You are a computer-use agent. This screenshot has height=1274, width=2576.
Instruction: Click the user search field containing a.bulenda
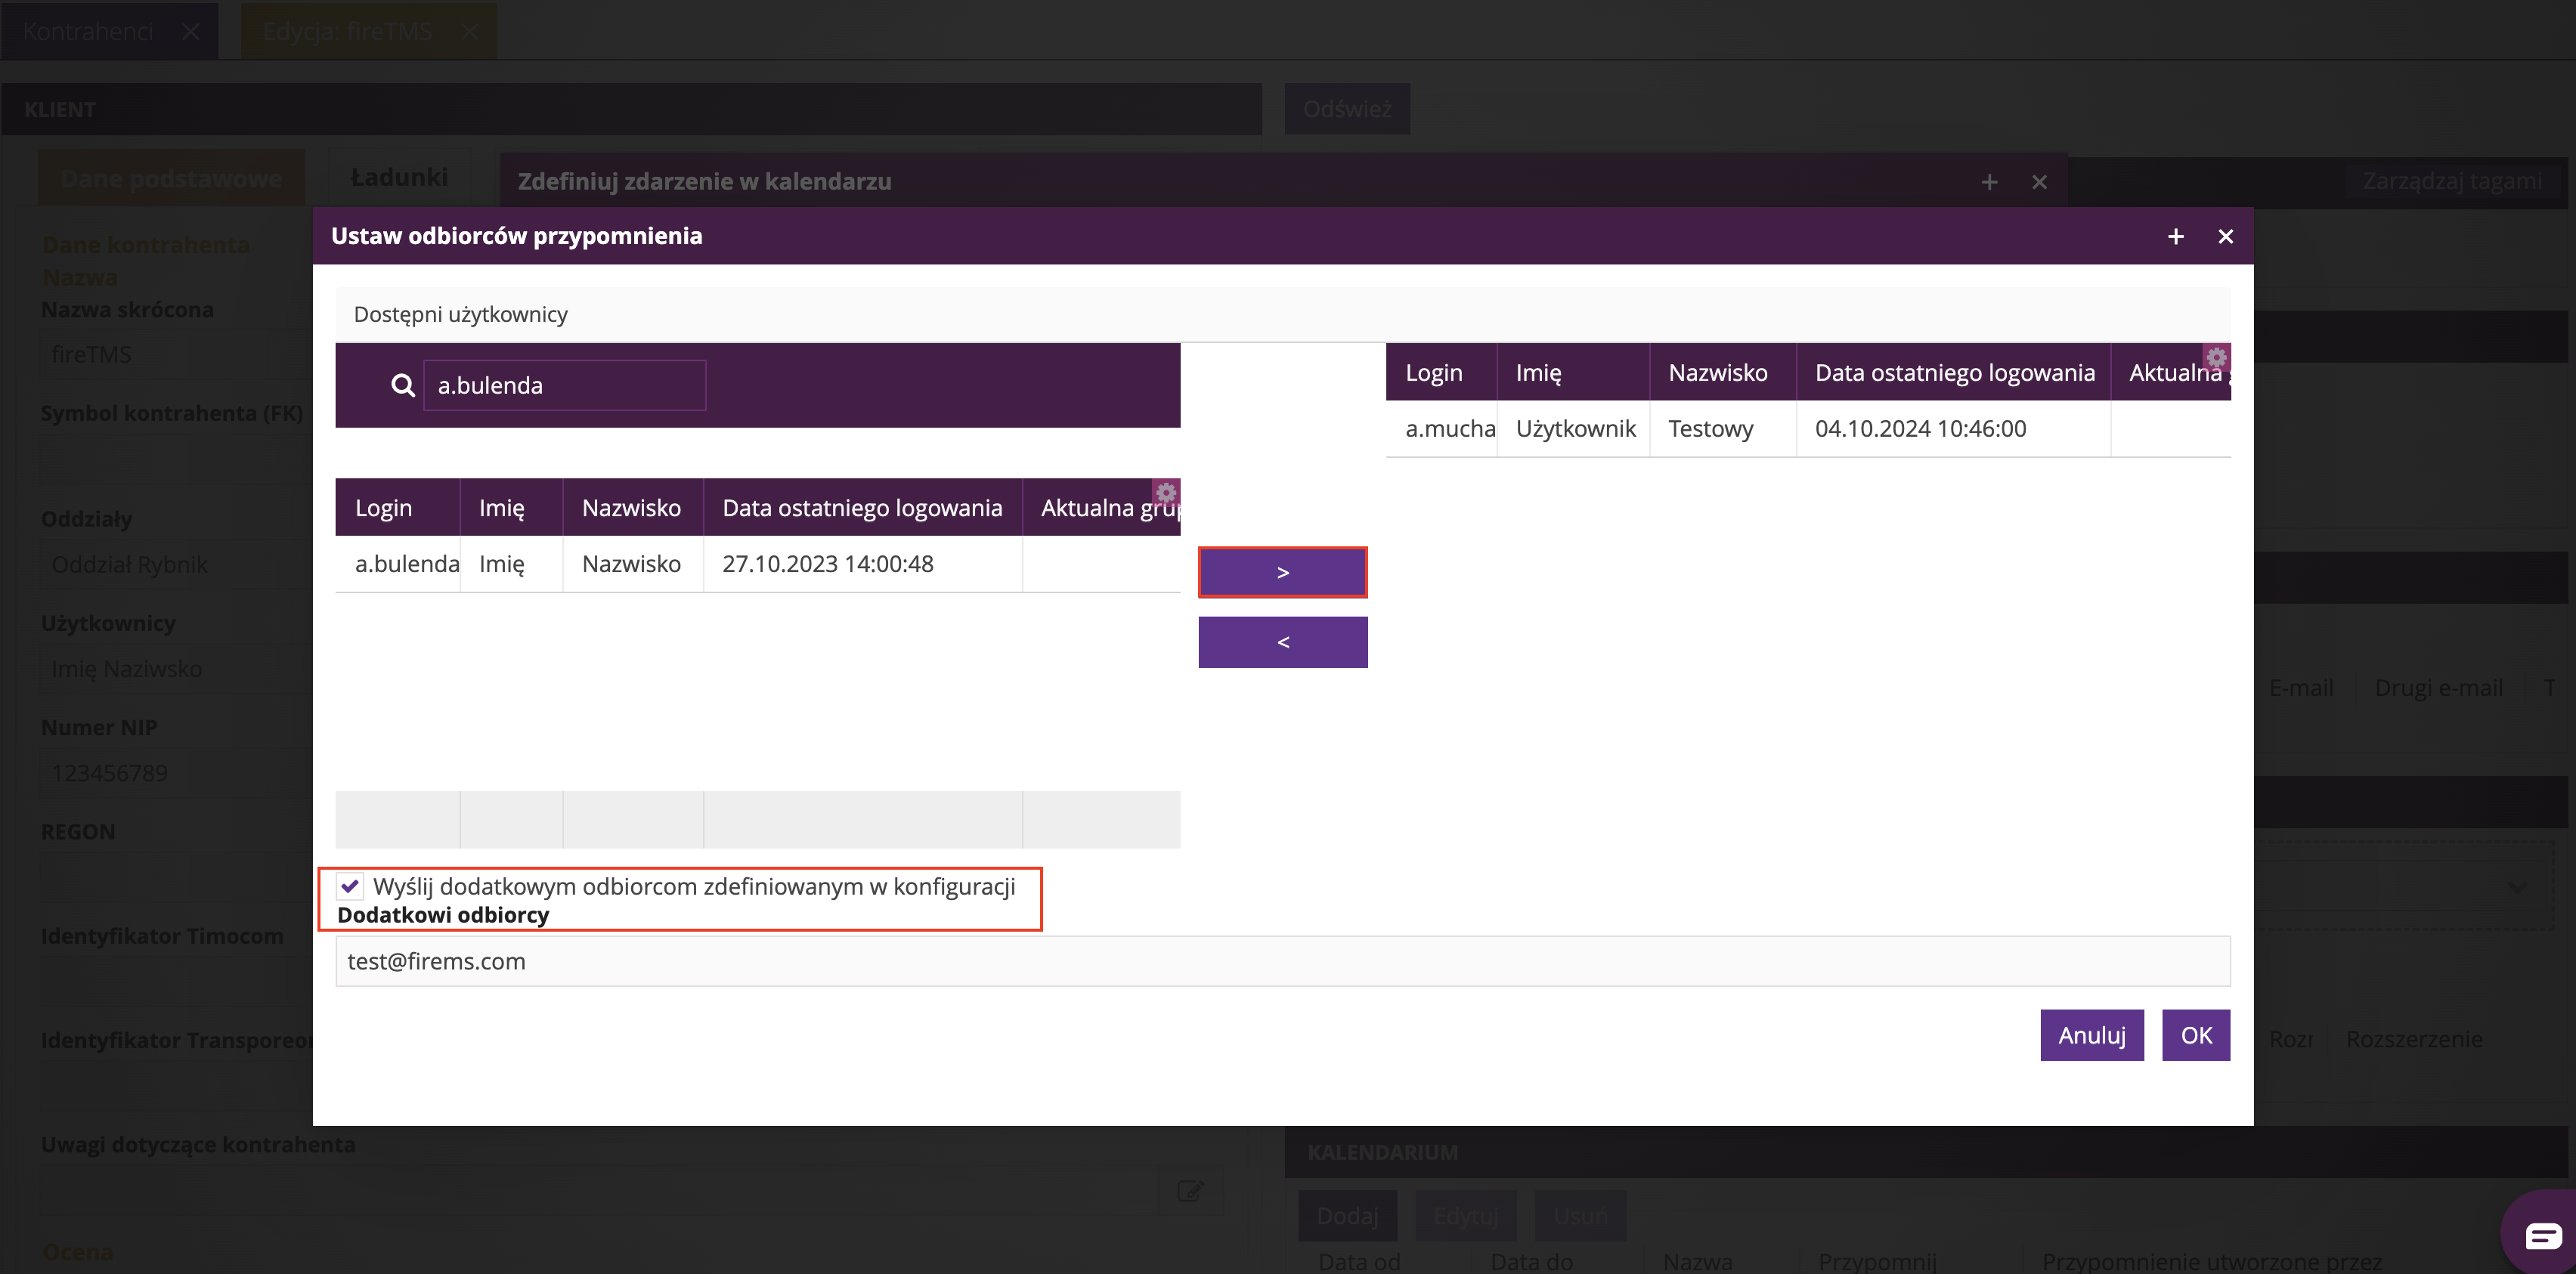[564, 385]
